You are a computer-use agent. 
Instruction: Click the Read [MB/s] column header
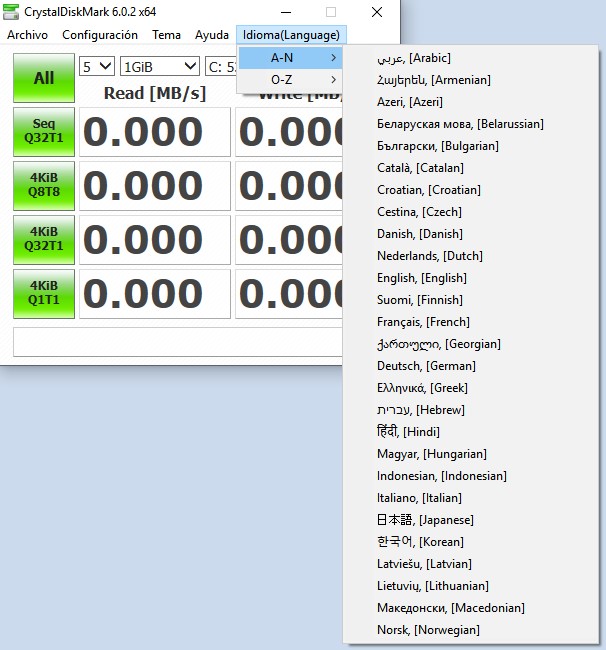[x=155, y=93]
